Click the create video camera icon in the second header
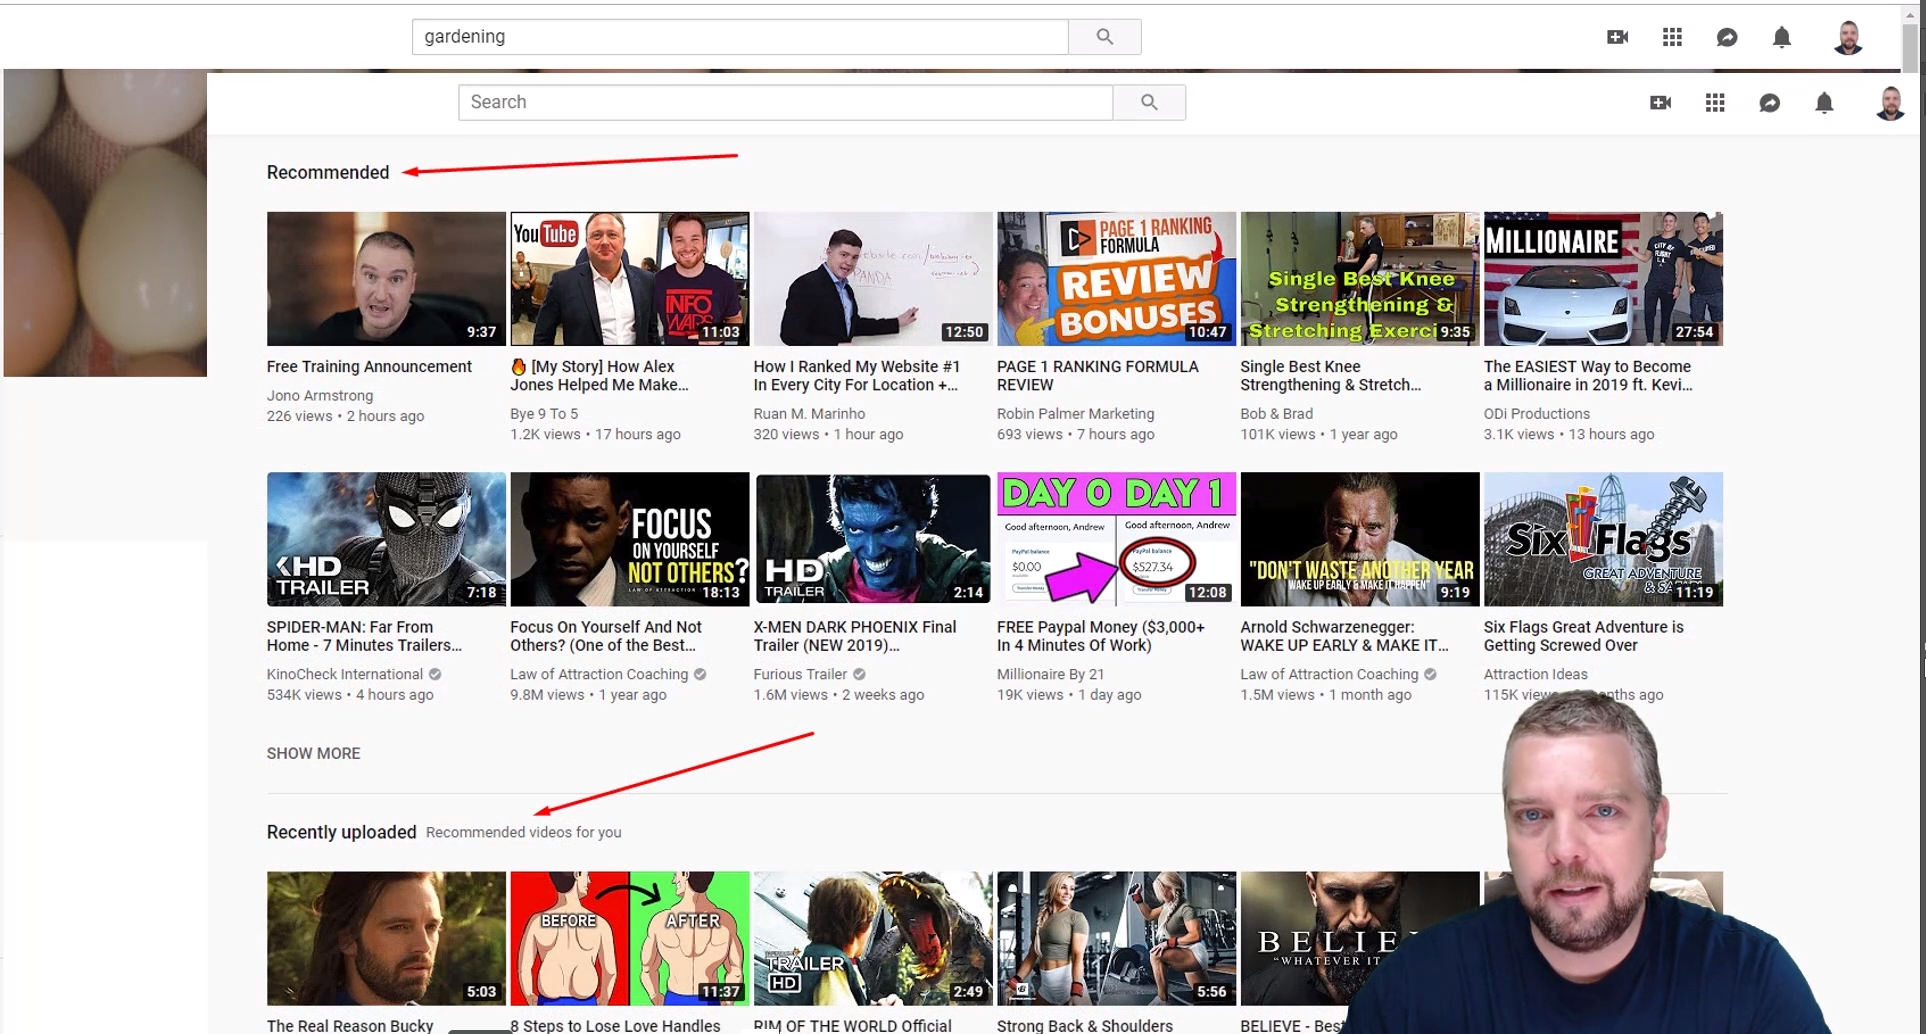 [x=1661, y=103]
